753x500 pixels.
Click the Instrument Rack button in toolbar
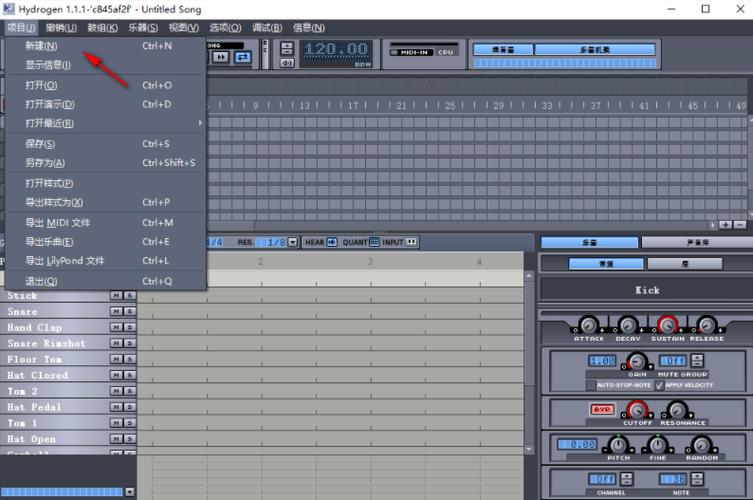pyautogui.click(x=595, y=49)
